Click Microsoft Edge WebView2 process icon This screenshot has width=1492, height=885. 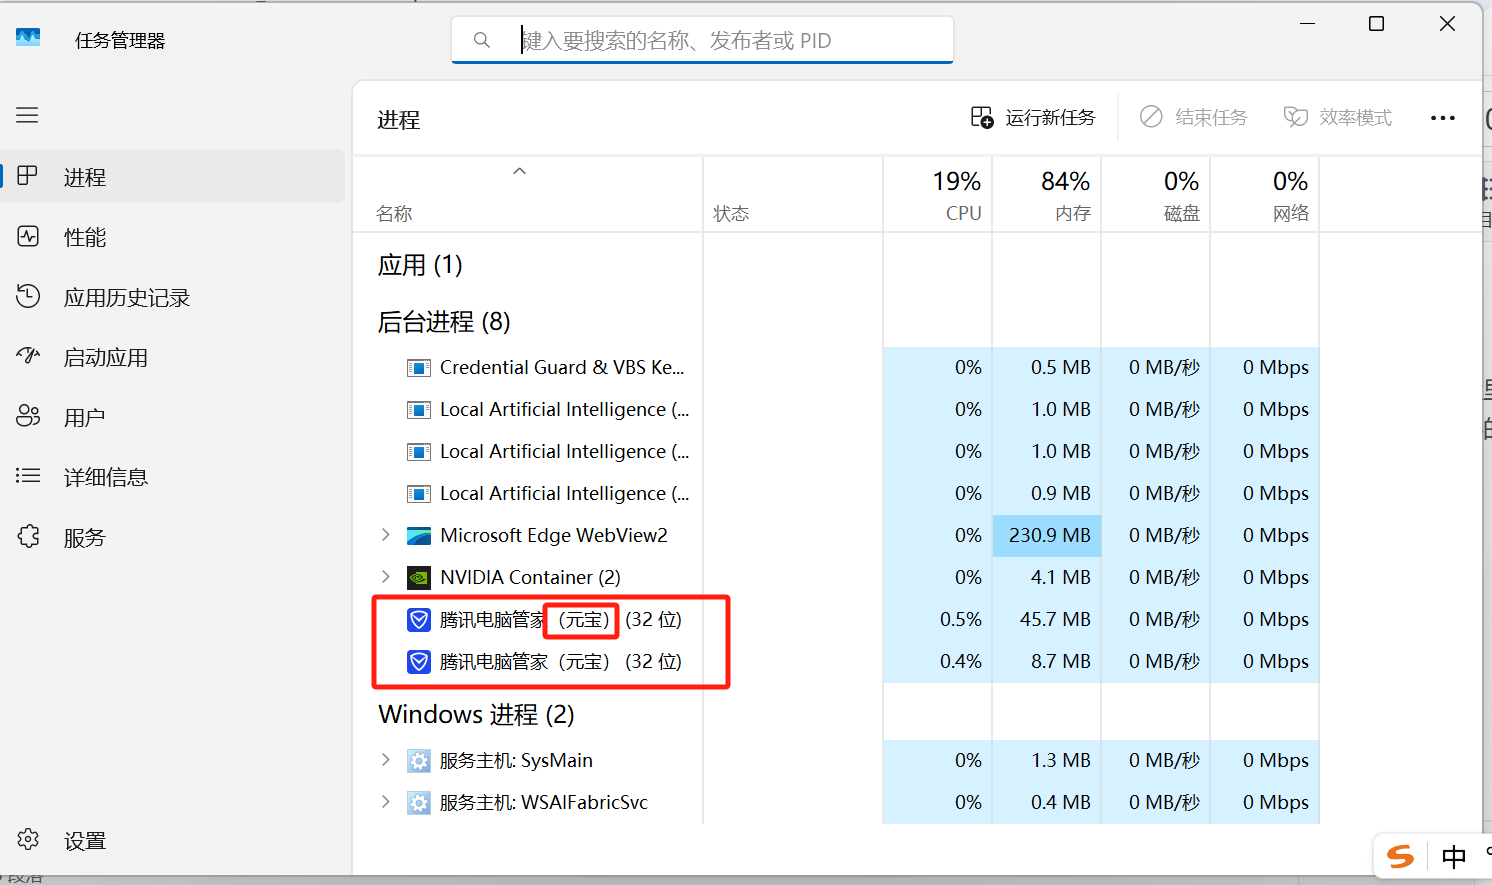coord(419,536)
